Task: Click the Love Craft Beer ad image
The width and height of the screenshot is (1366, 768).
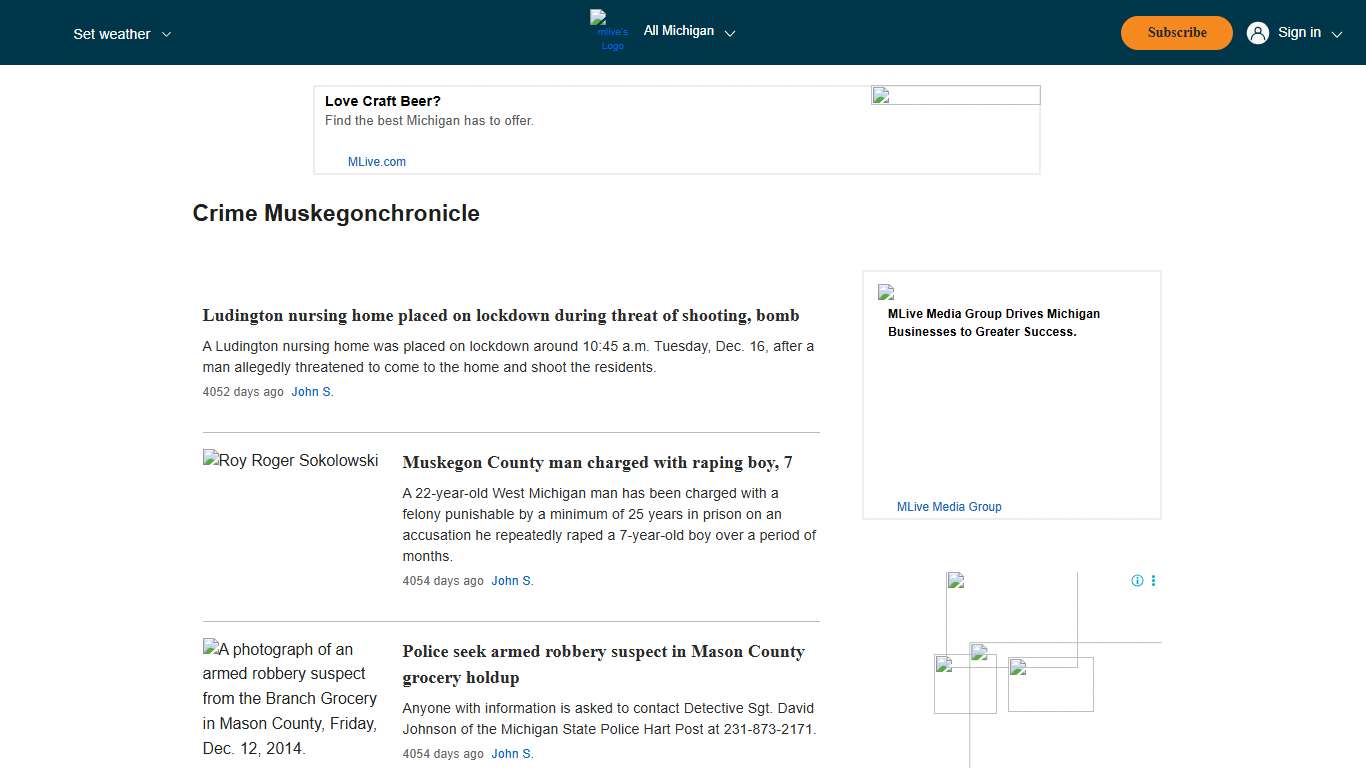Action: [955, 96]
